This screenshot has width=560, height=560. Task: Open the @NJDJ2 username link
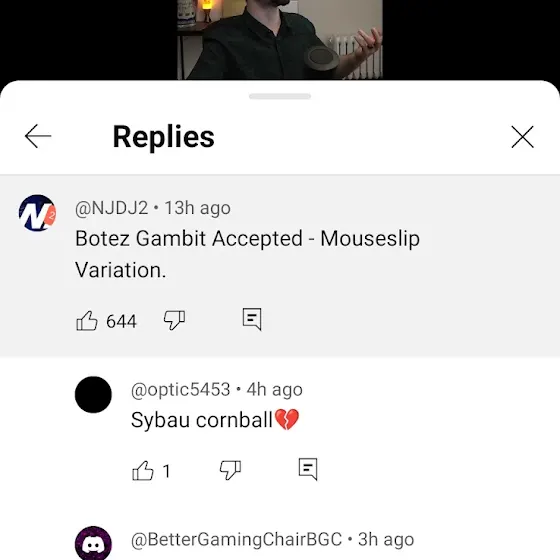tap(111, 208)
